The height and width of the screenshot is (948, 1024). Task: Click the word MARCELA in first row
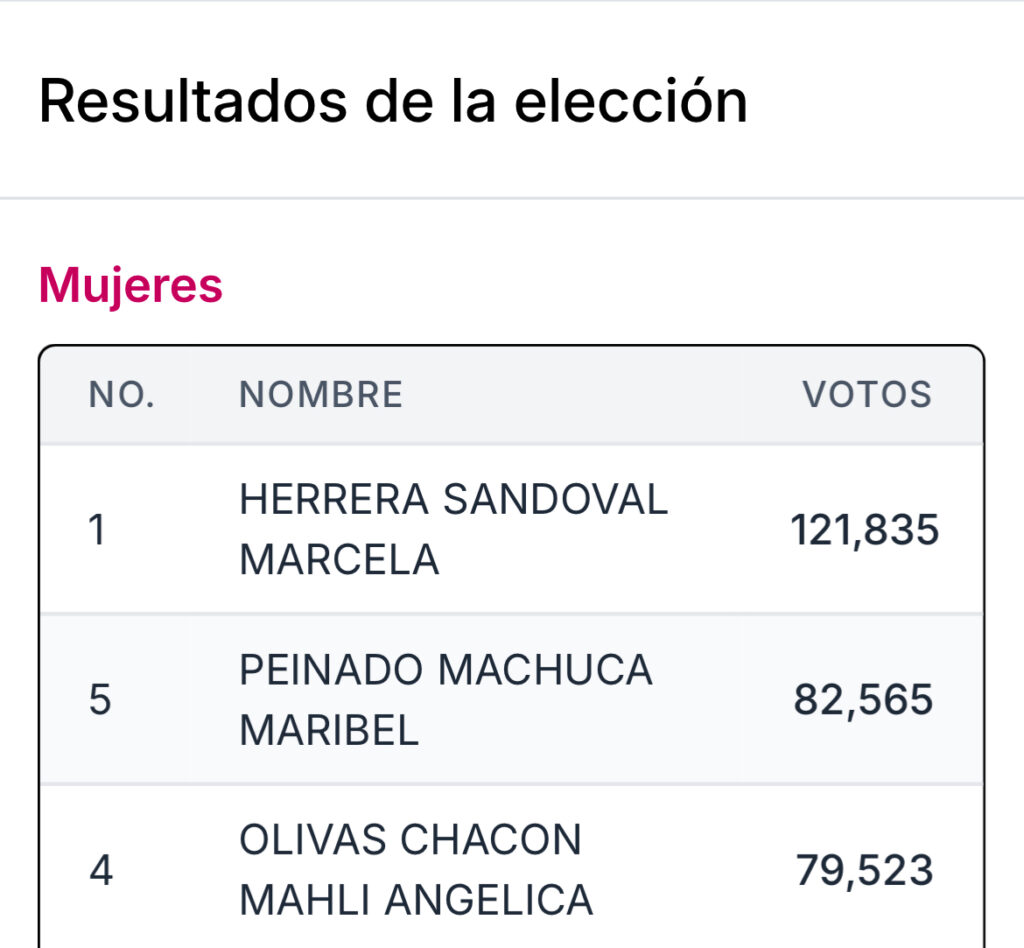coord(339,560)
